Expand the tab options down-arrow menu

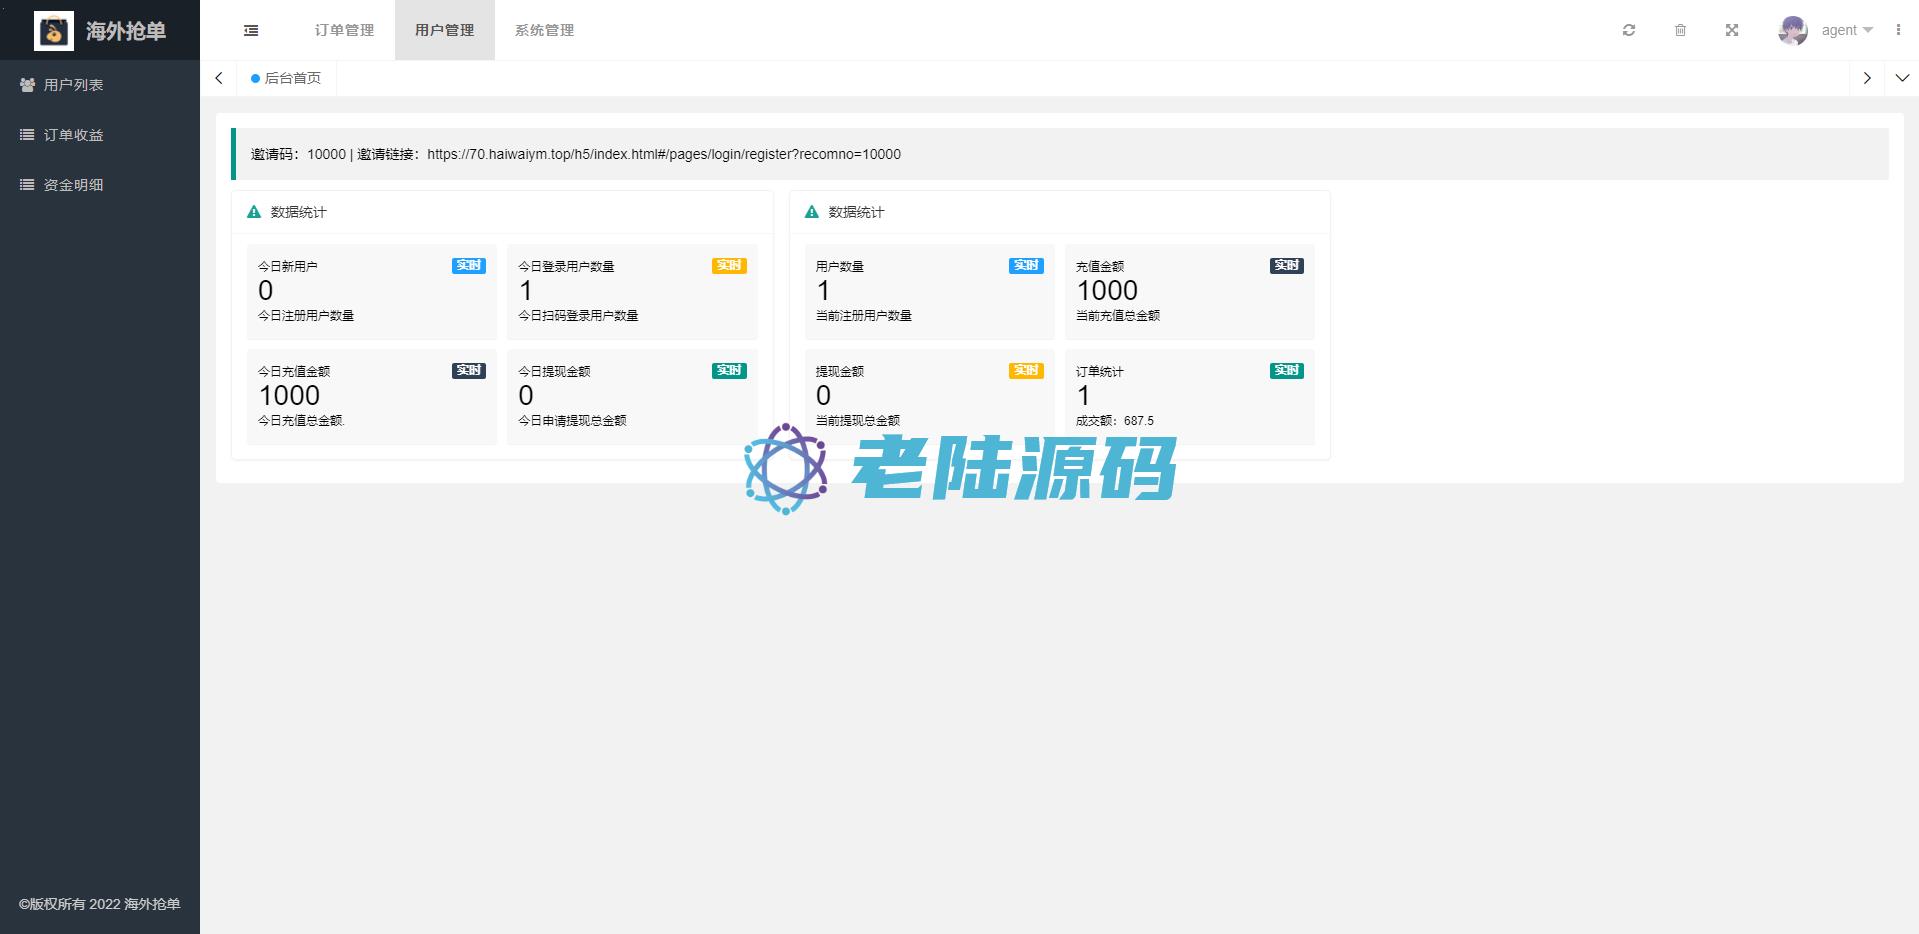pos(1902,78)
